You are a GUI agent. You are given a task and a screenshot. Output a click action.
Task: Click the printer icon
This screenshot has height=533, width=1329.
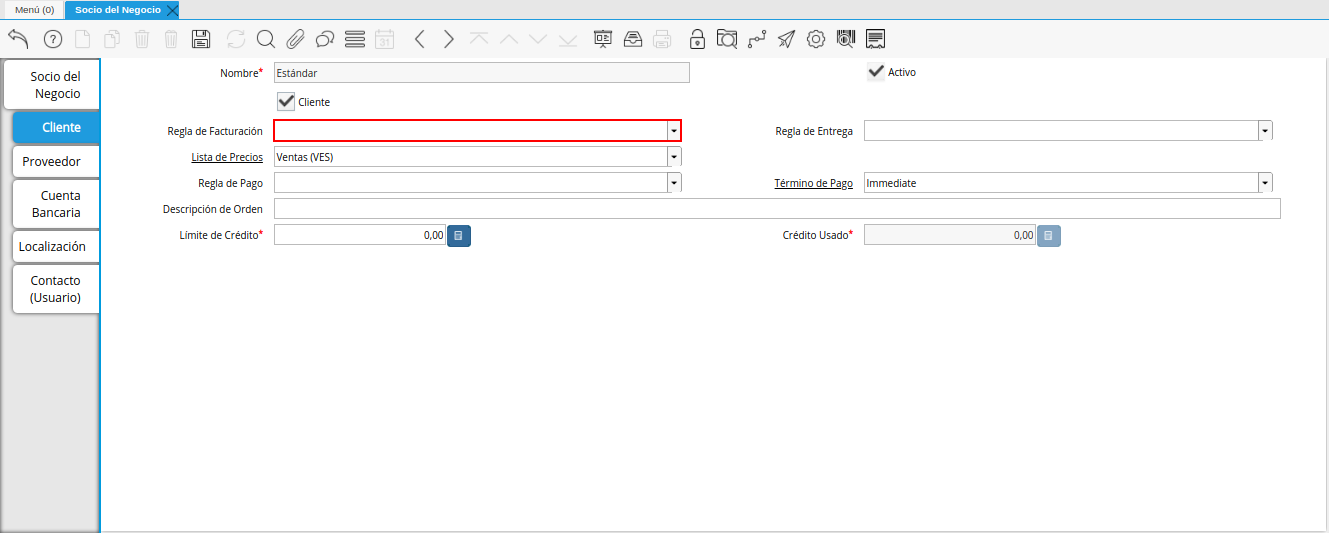click(x=662, y=39)
